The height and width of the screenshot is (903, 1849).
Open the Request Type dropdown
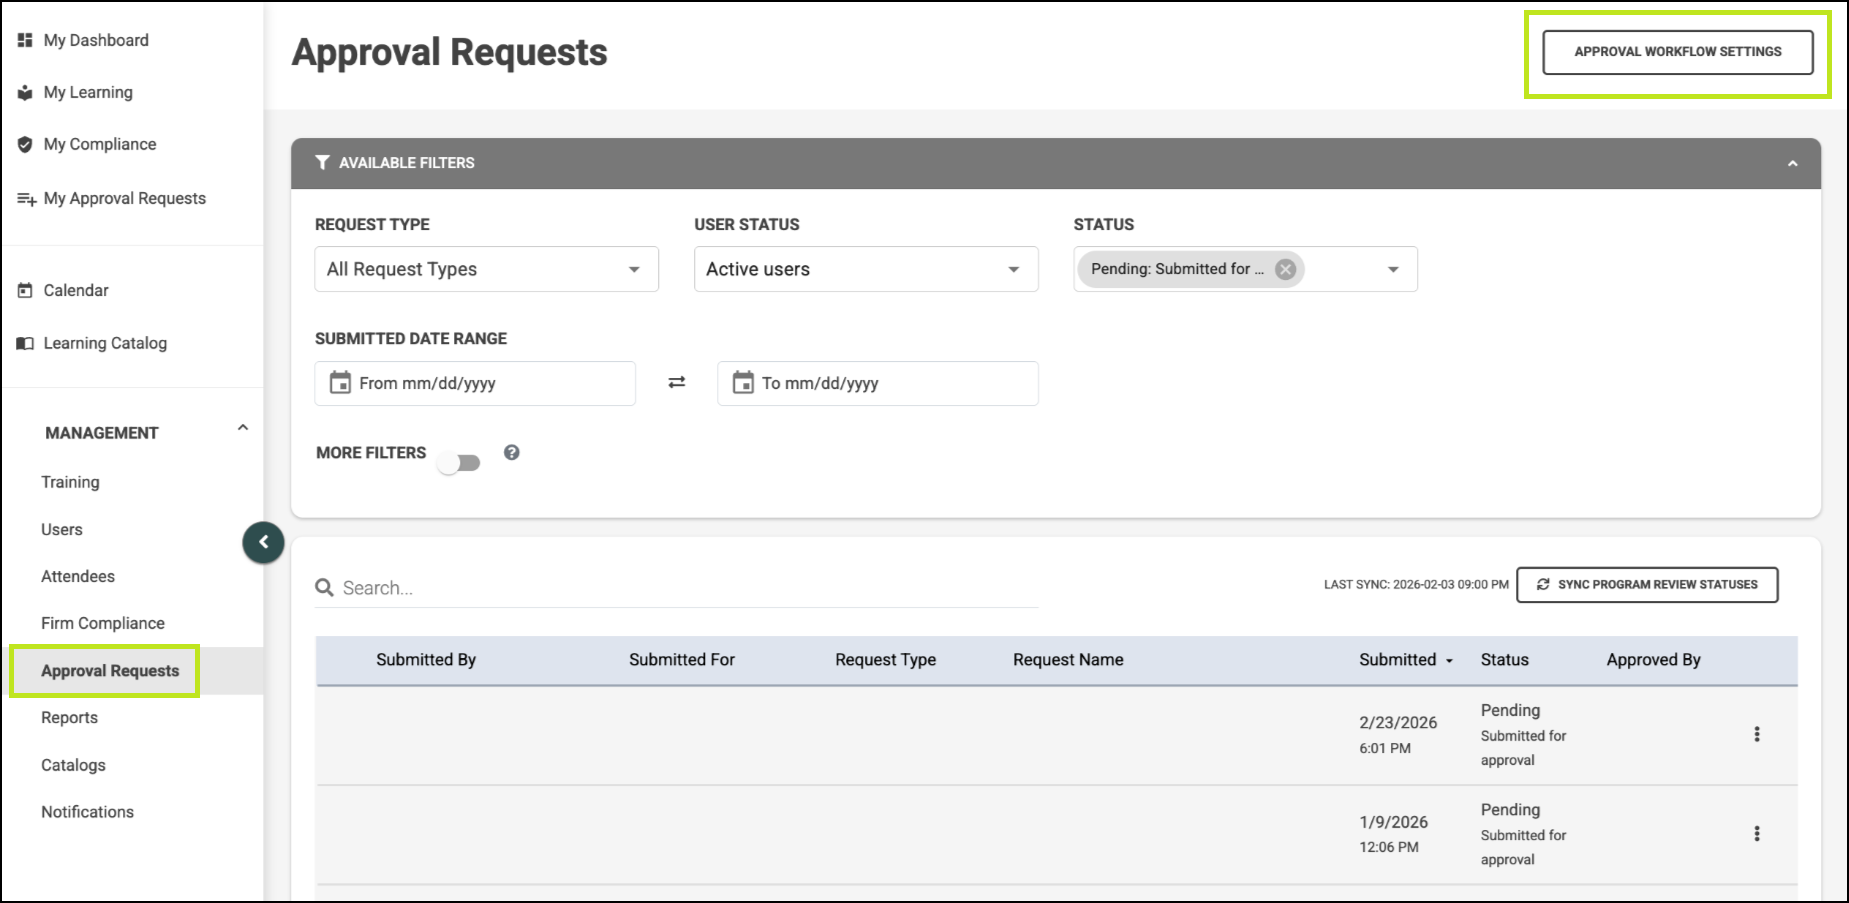[486, 269]
